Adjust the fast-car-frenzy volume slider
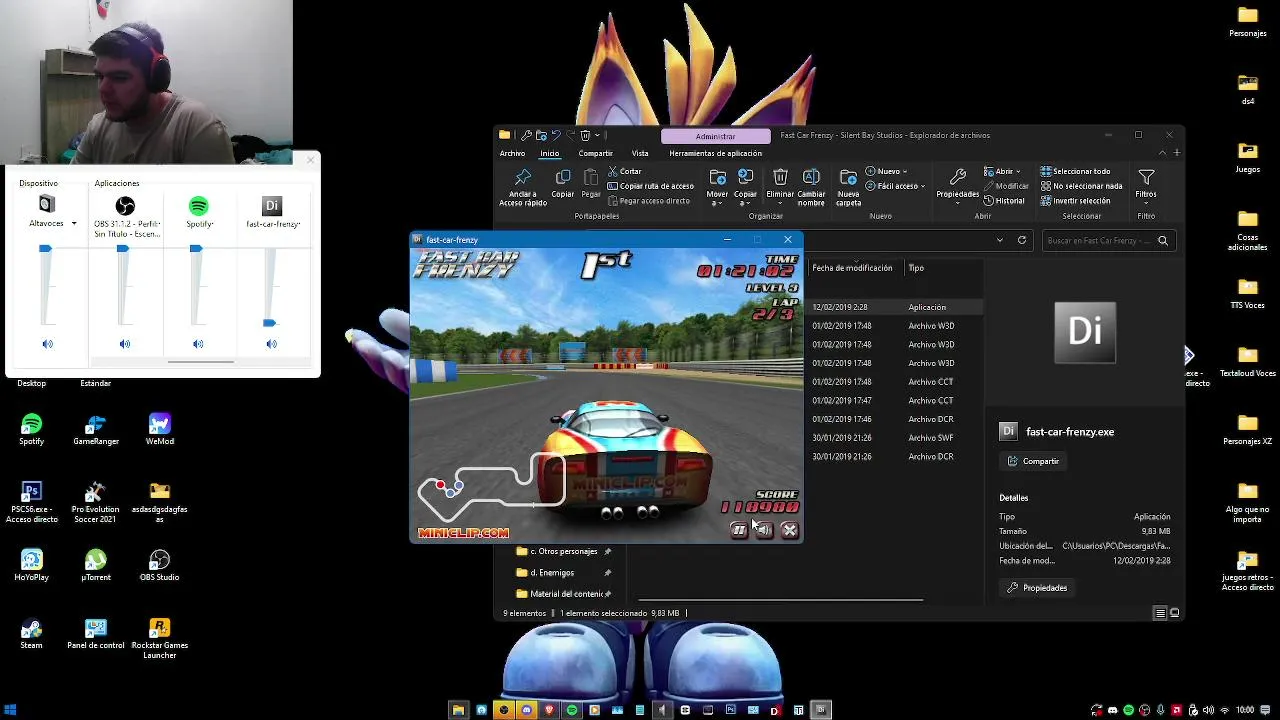This screenshot has height=720, width=1280. tap(269, 323)
